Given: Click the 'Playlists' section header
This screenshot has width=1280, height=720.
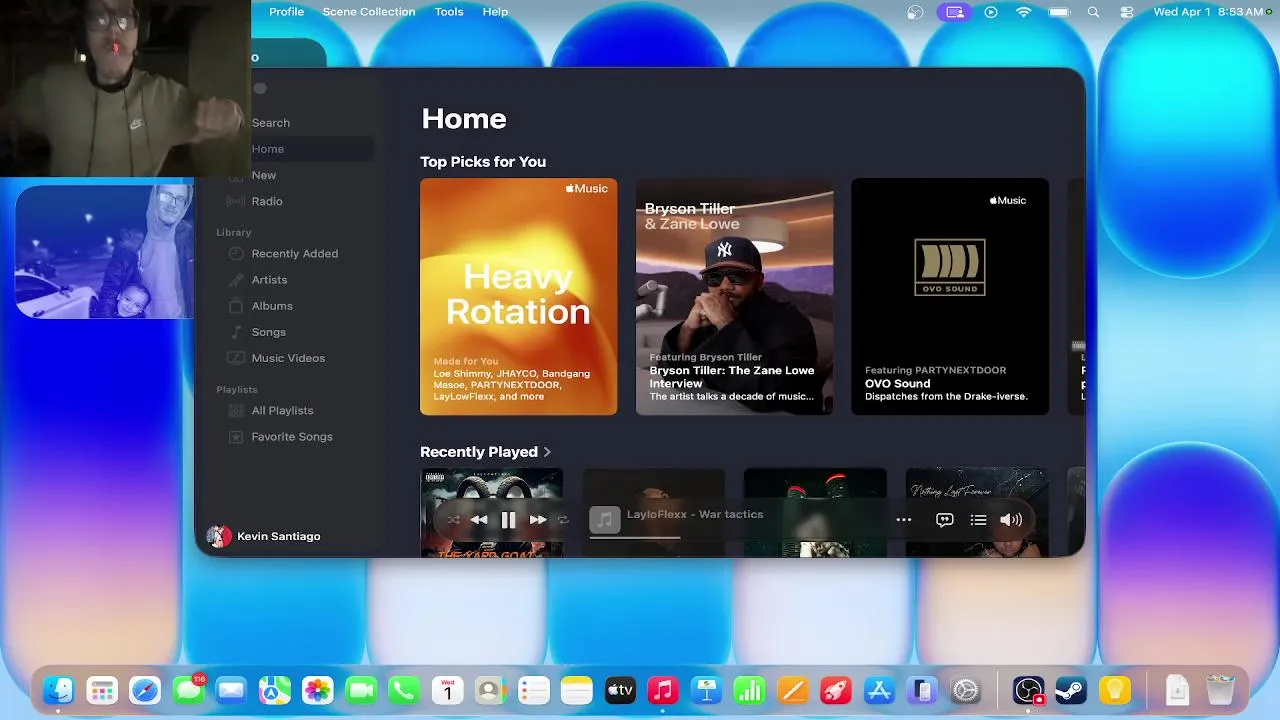Looking at the screenshot, I should click(x=237, y=390).
